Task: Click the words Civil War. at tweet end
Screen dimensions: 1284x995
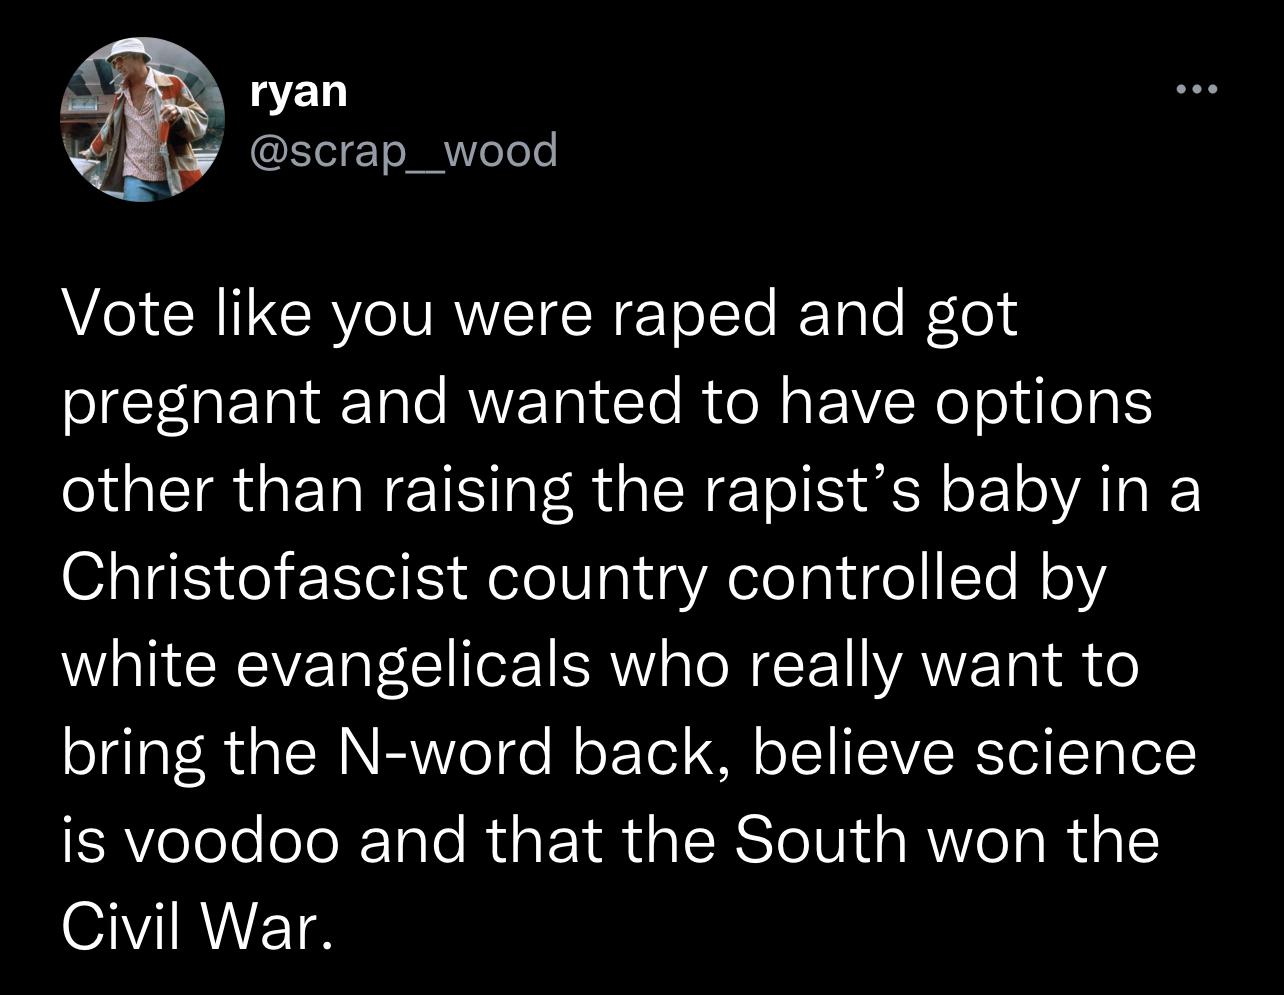Action: click(195, 927)
